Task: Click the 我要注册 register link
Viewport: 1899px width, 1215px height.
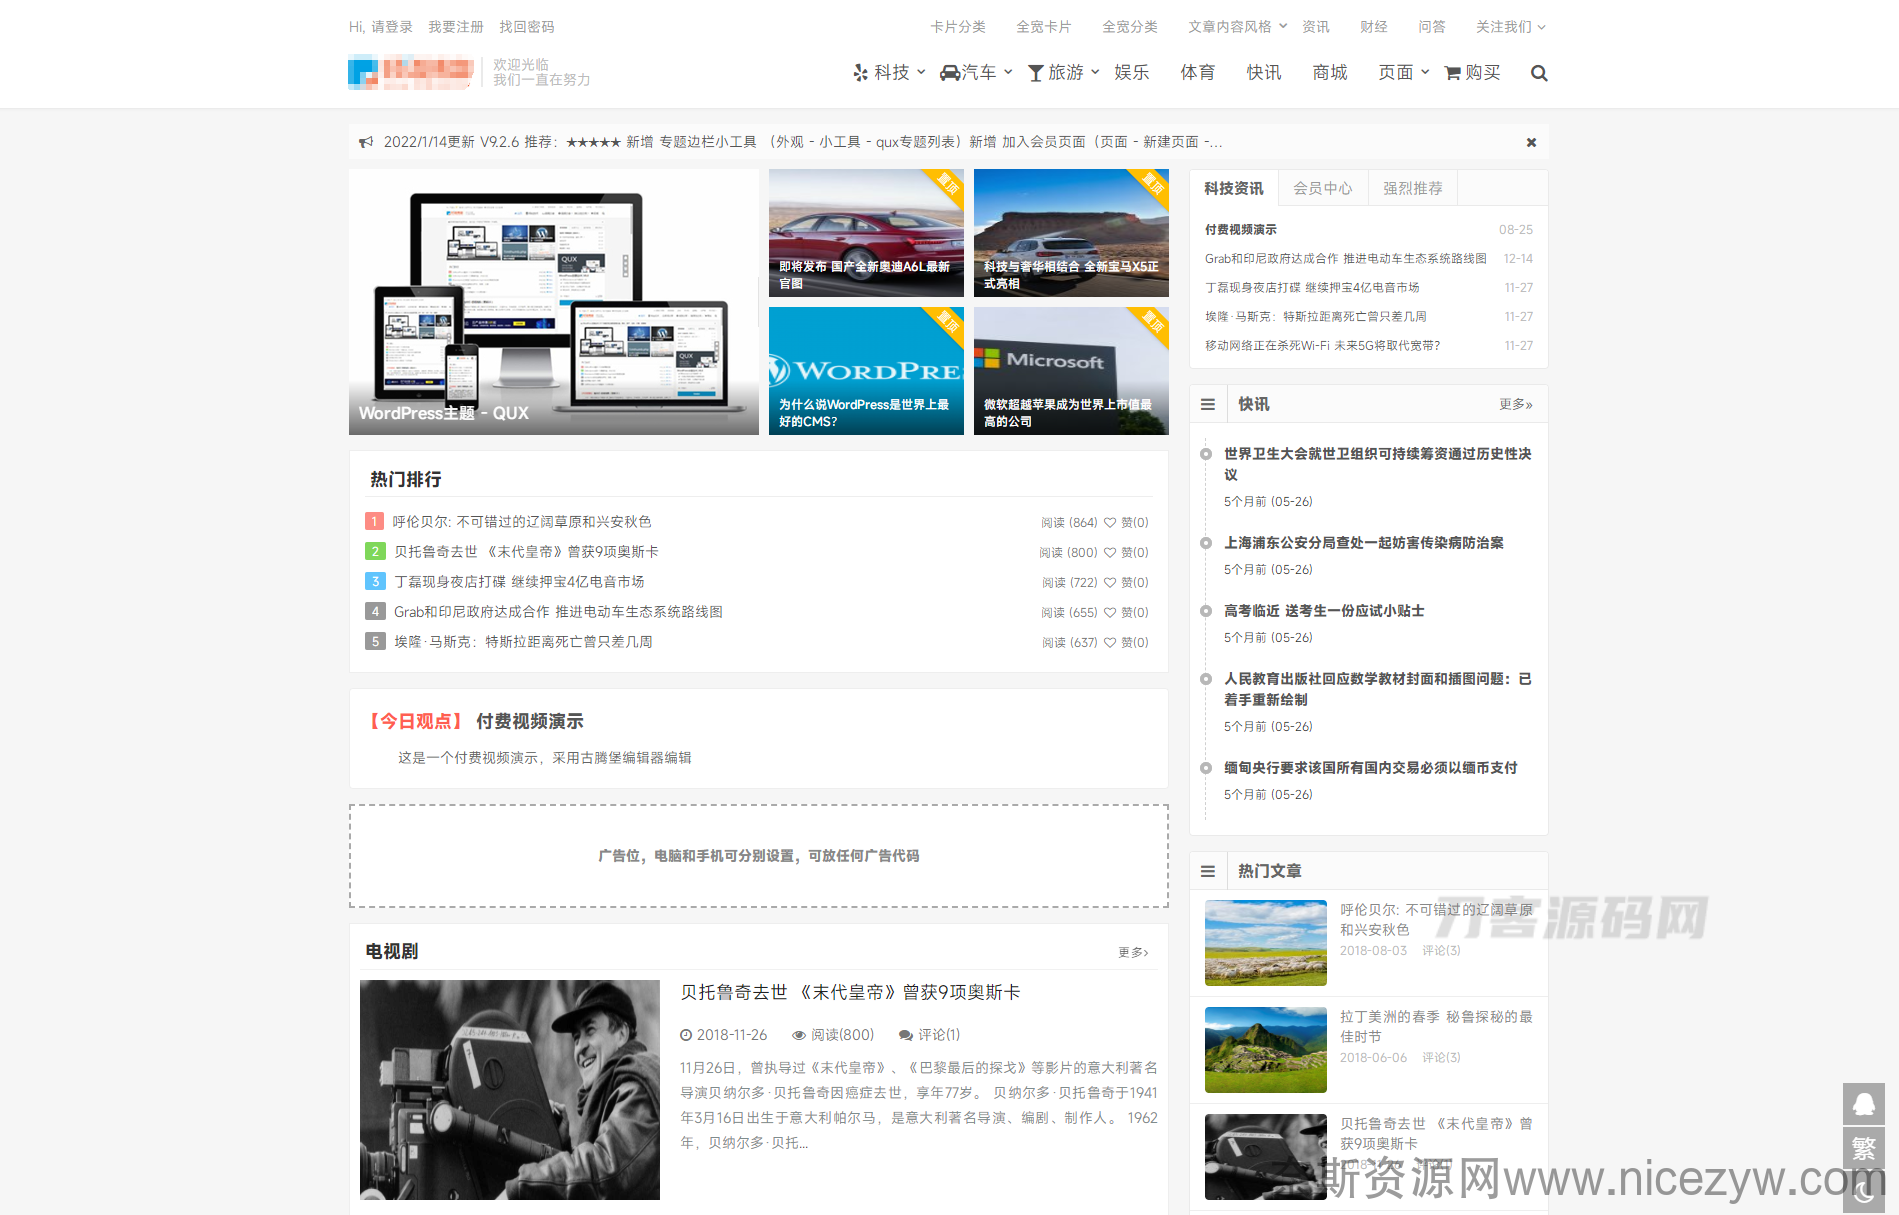Action: pyautogui.click(x=456, y=27)
